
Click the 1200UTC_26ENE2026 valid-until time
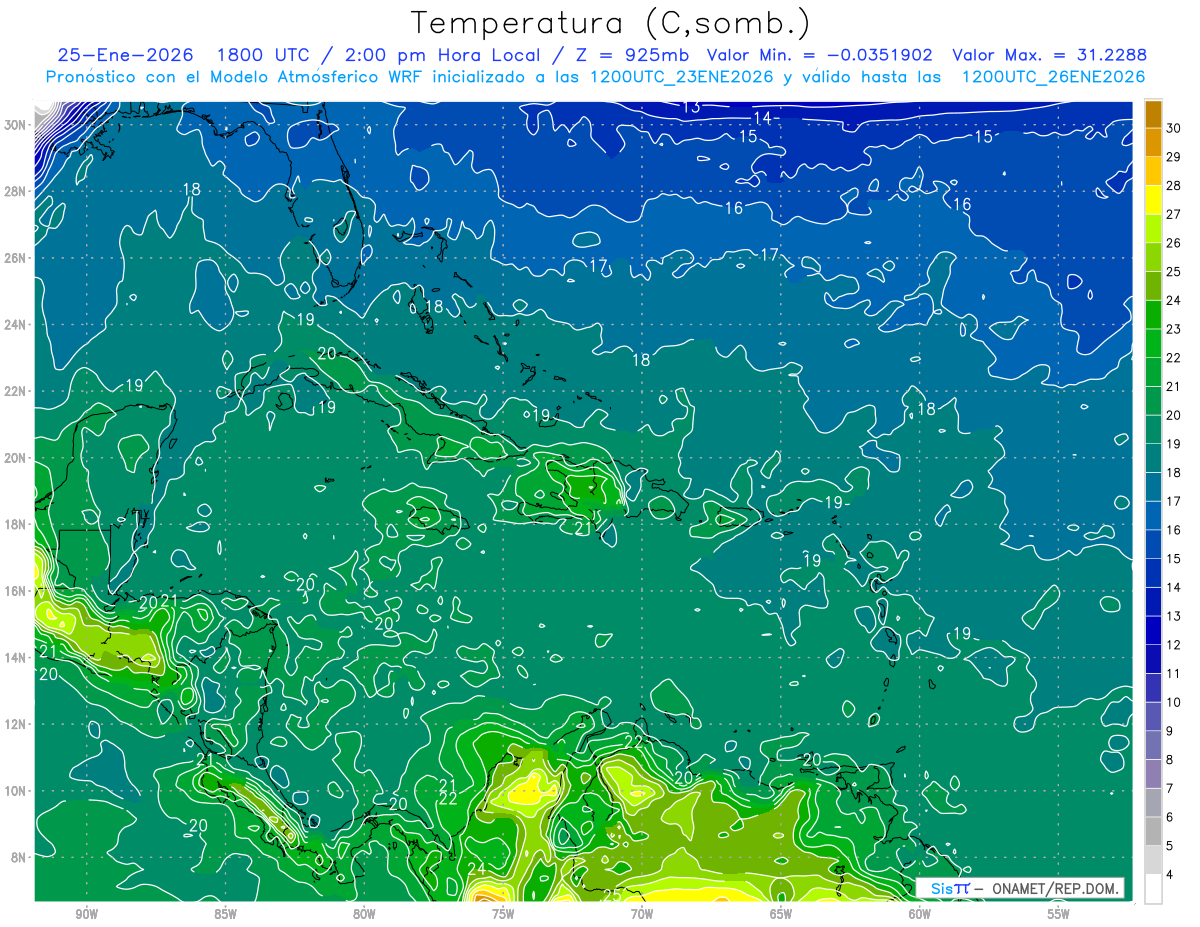[1053, 77]
